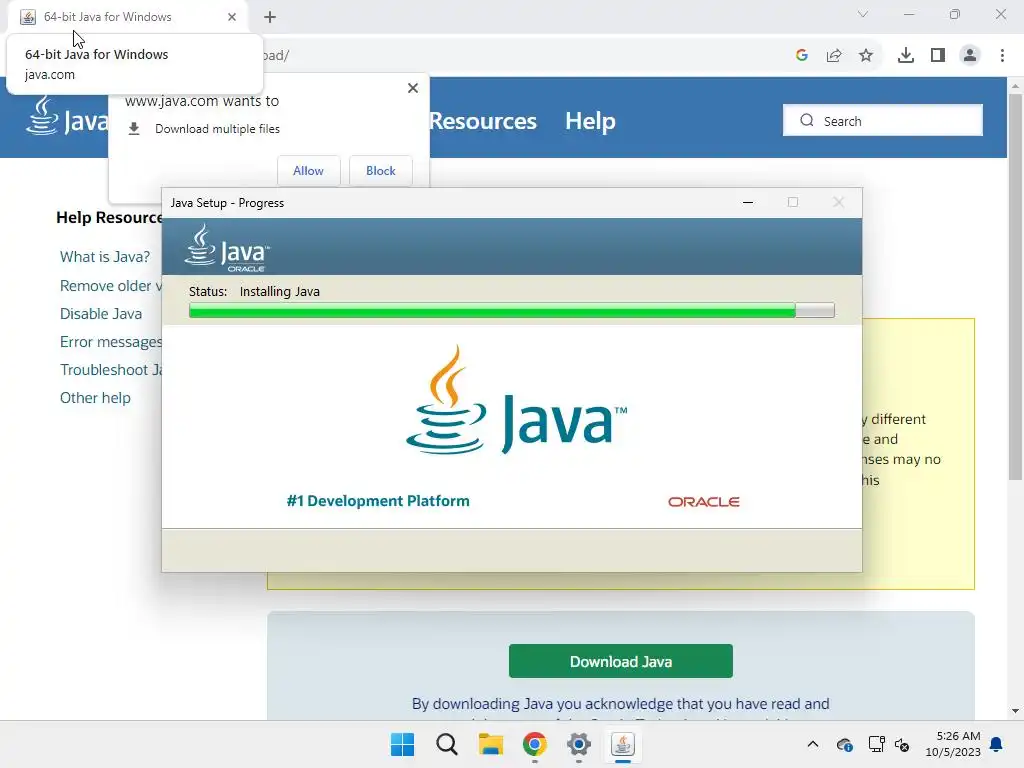Open Windows Search from the taskbar
The width and height of the screenshot is (1024, 768).
tap(447, 744)
